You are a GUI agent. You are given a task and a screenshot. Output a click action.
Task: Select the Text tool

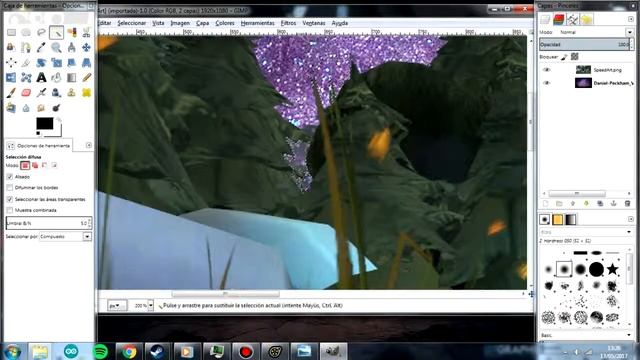[41, 78]
